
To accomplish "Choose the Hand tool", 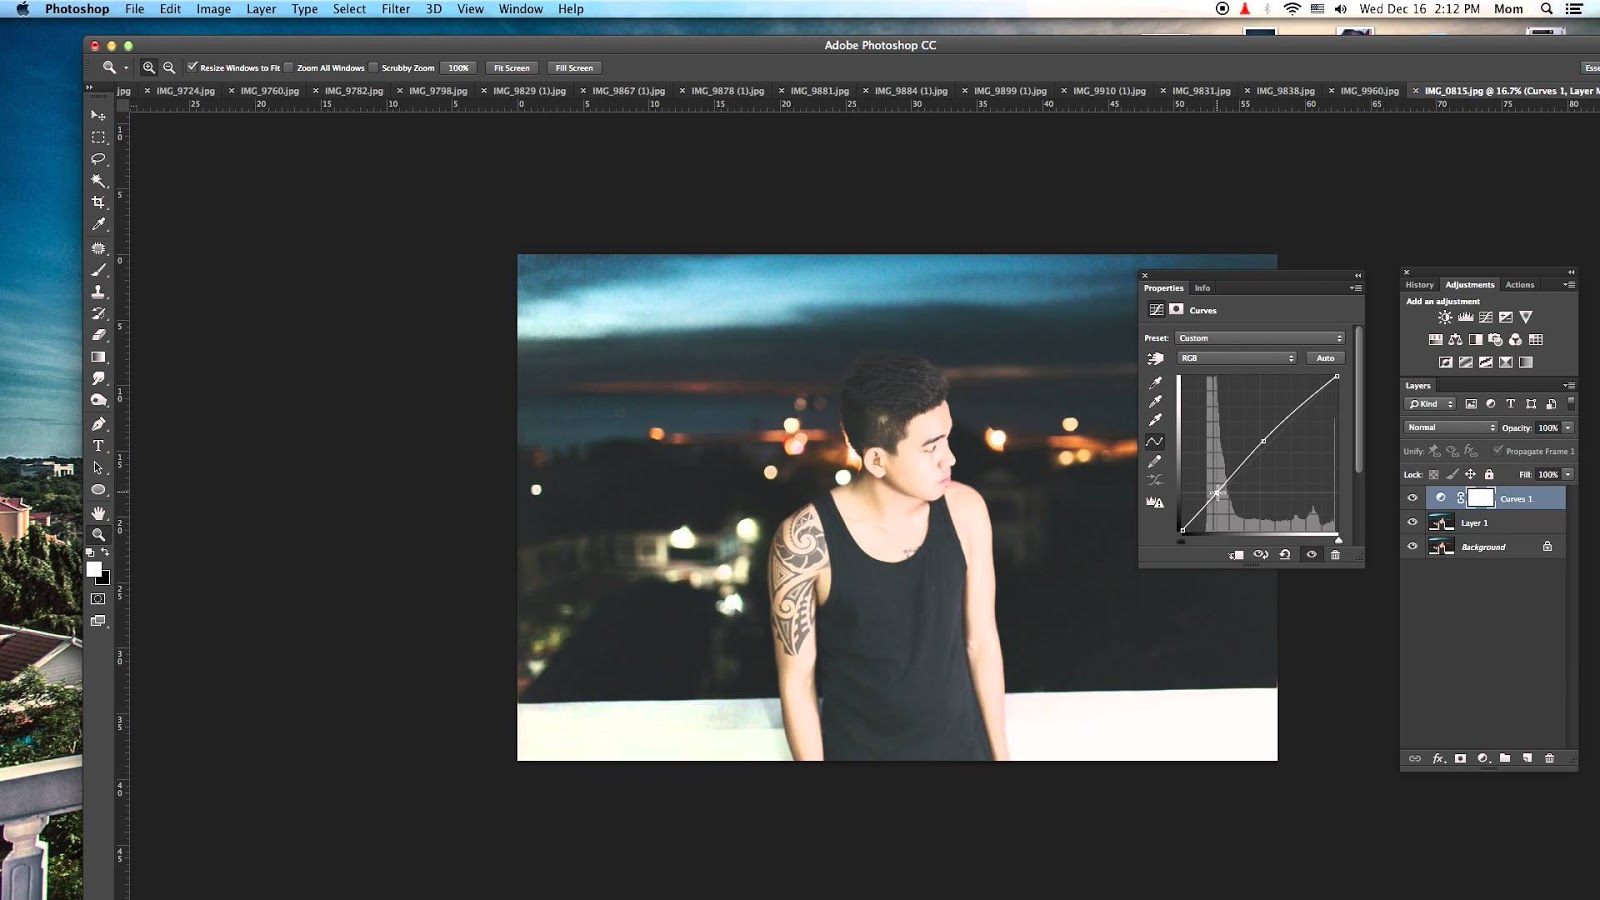I will coord(98,512).
